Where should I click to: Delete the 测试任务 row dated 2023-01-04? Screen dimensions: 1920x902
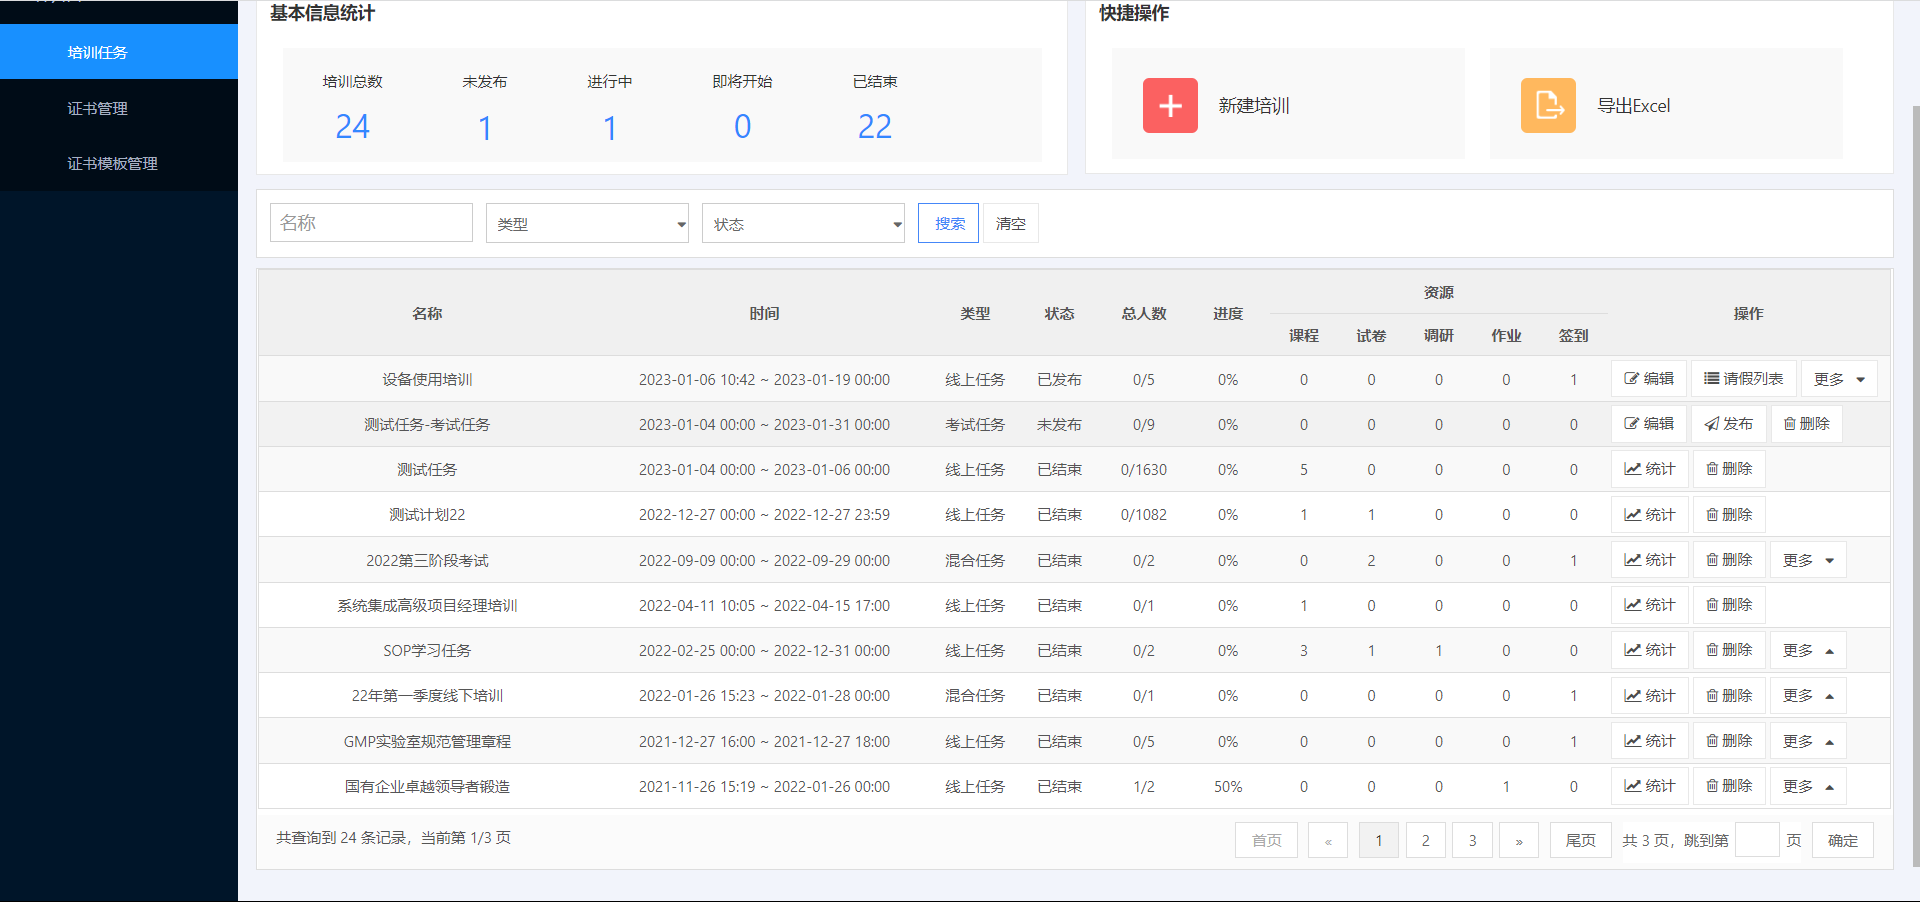1729,469
